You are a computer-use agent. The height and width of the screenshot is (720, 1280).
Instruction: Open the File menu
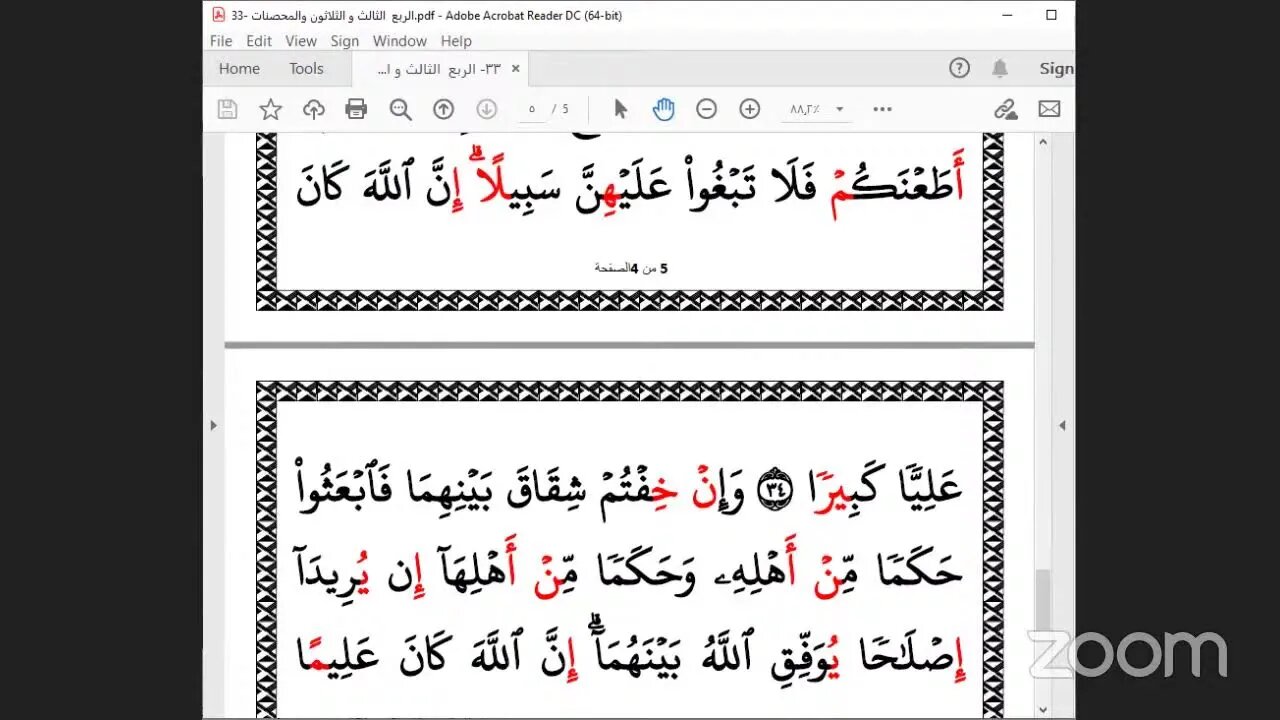coord(221,41)
